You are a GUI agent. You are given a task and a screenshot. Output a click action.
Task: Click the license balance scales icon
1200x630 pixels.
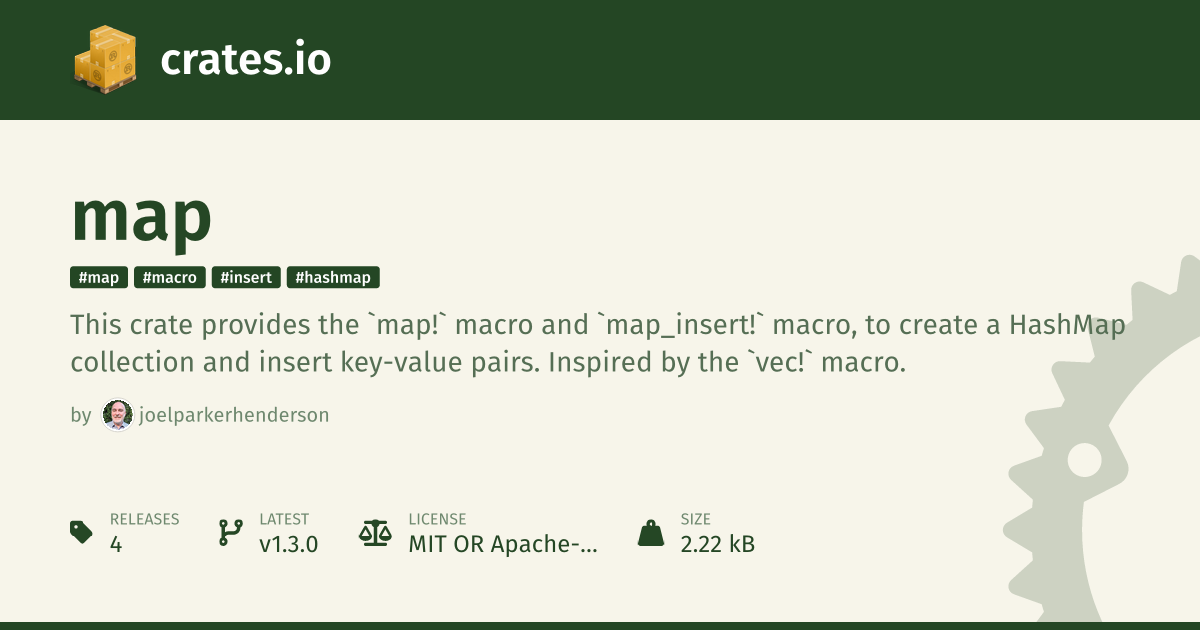376,532
